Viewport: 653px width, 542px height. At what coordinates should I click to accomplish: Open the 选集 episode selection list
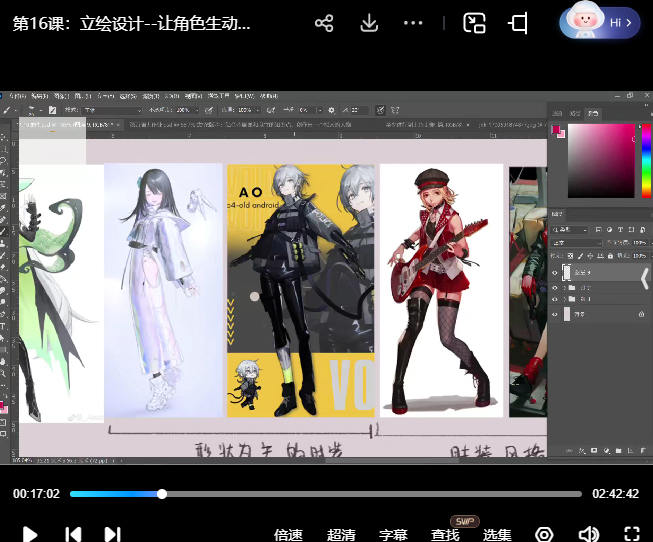497,535
